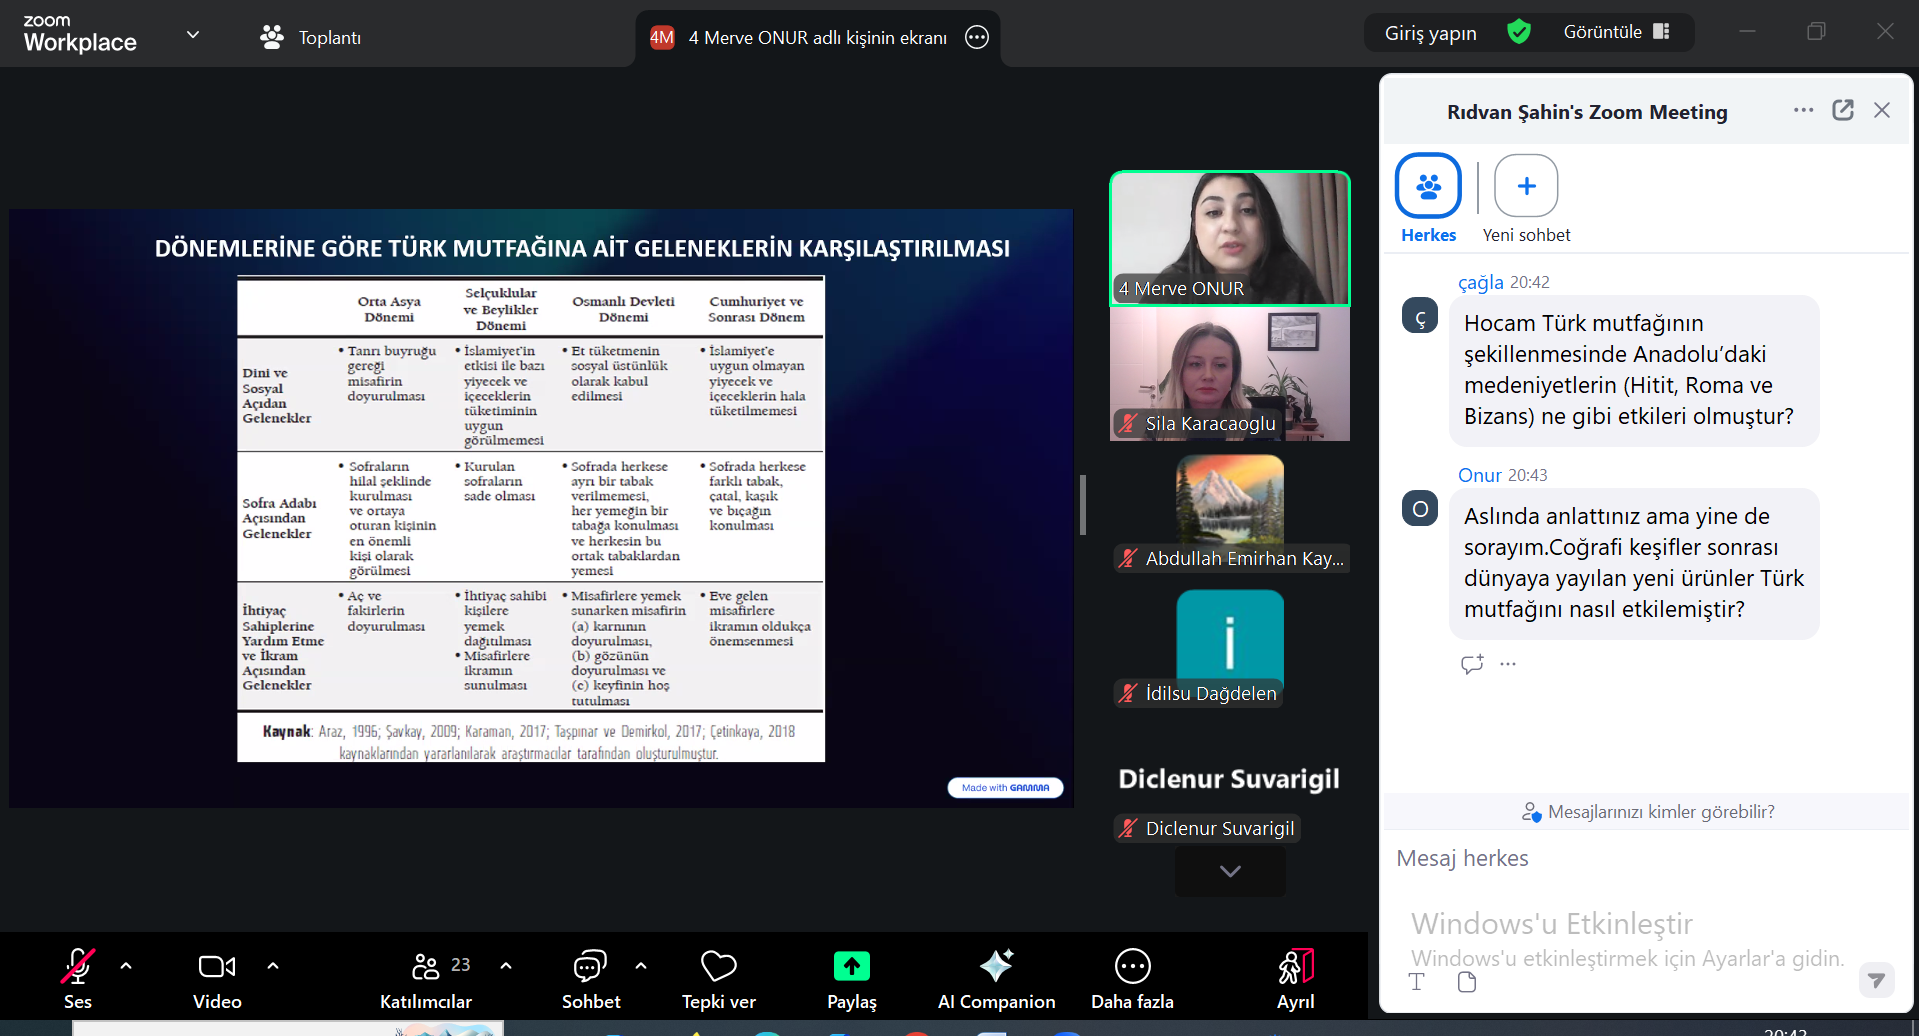
Task: Expand audio options arrow beside Ses
Action: pos(126,966)
